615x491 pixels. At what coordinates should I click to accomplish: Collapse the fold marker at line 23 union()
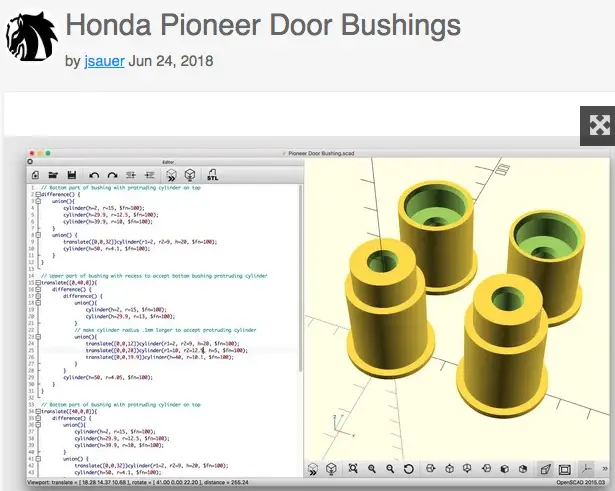(38, 337)
